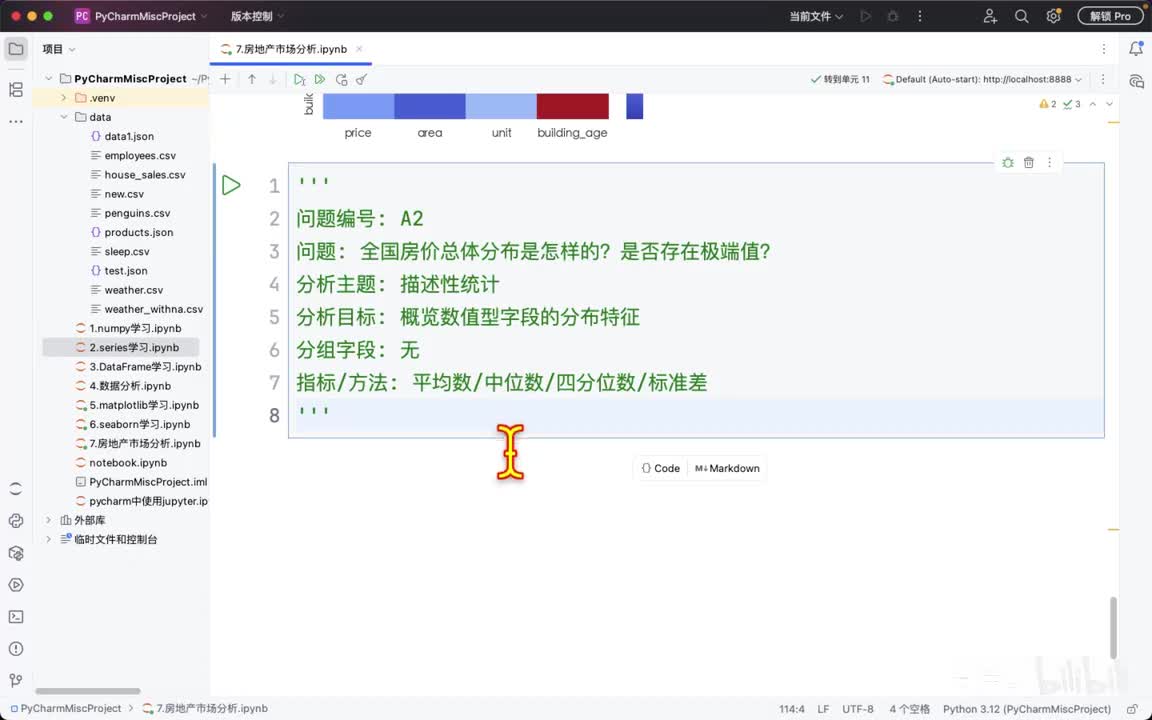Close the 7.房地产市场分析.ipynb tab

(x=359, y=49)
